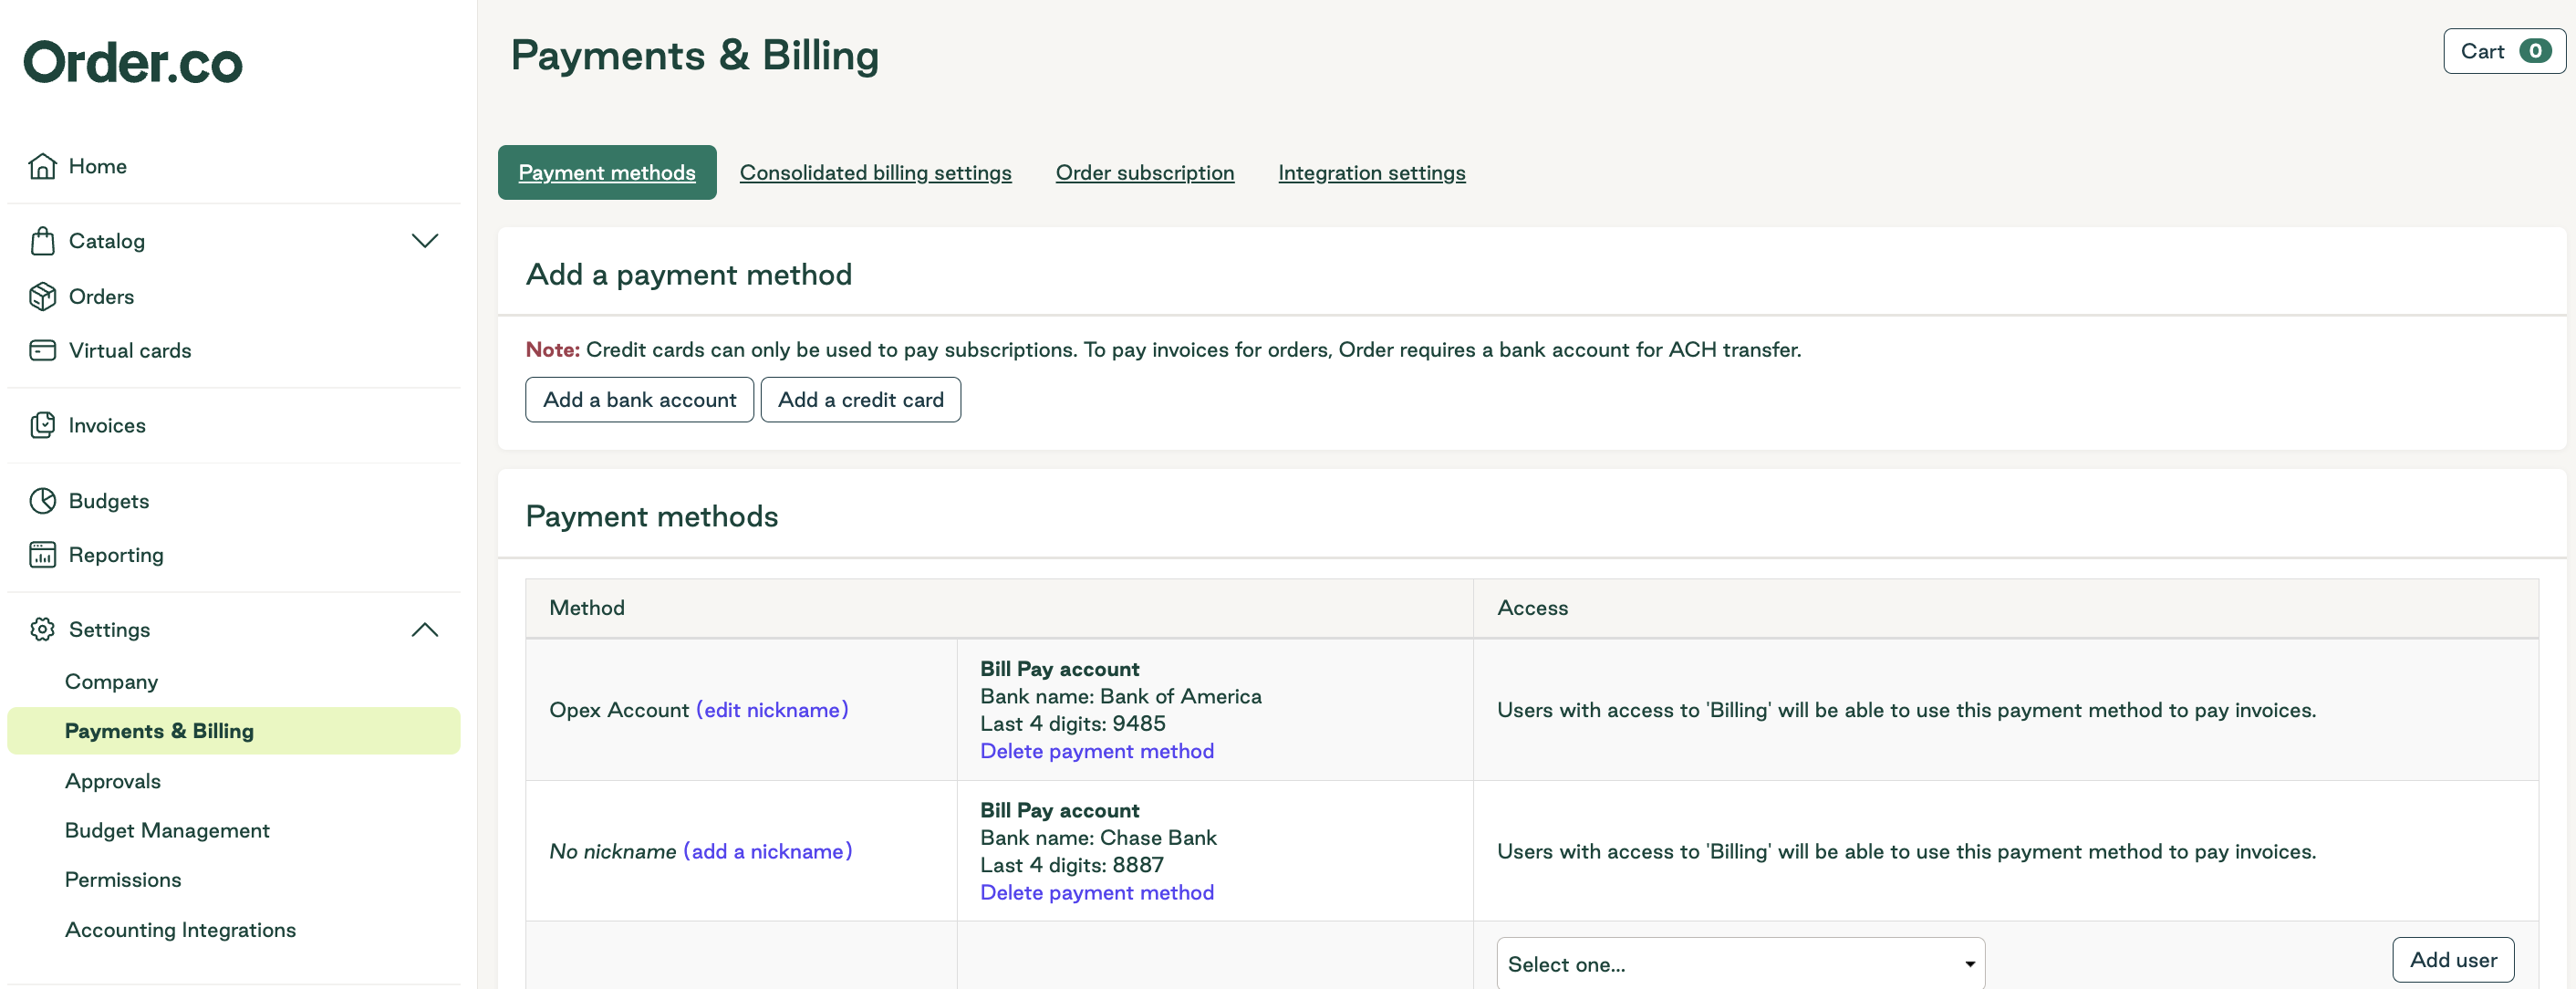
Task: Delete the Chase Bank payment method
Action: click(x=1097, y=892)
